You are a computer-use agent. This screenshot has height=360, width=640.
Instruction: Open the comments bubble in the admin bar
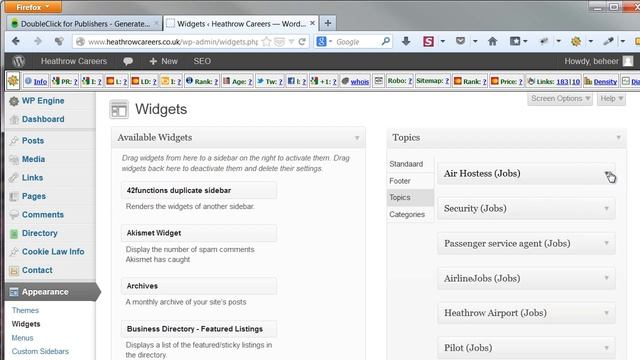(x=128, y=61)
